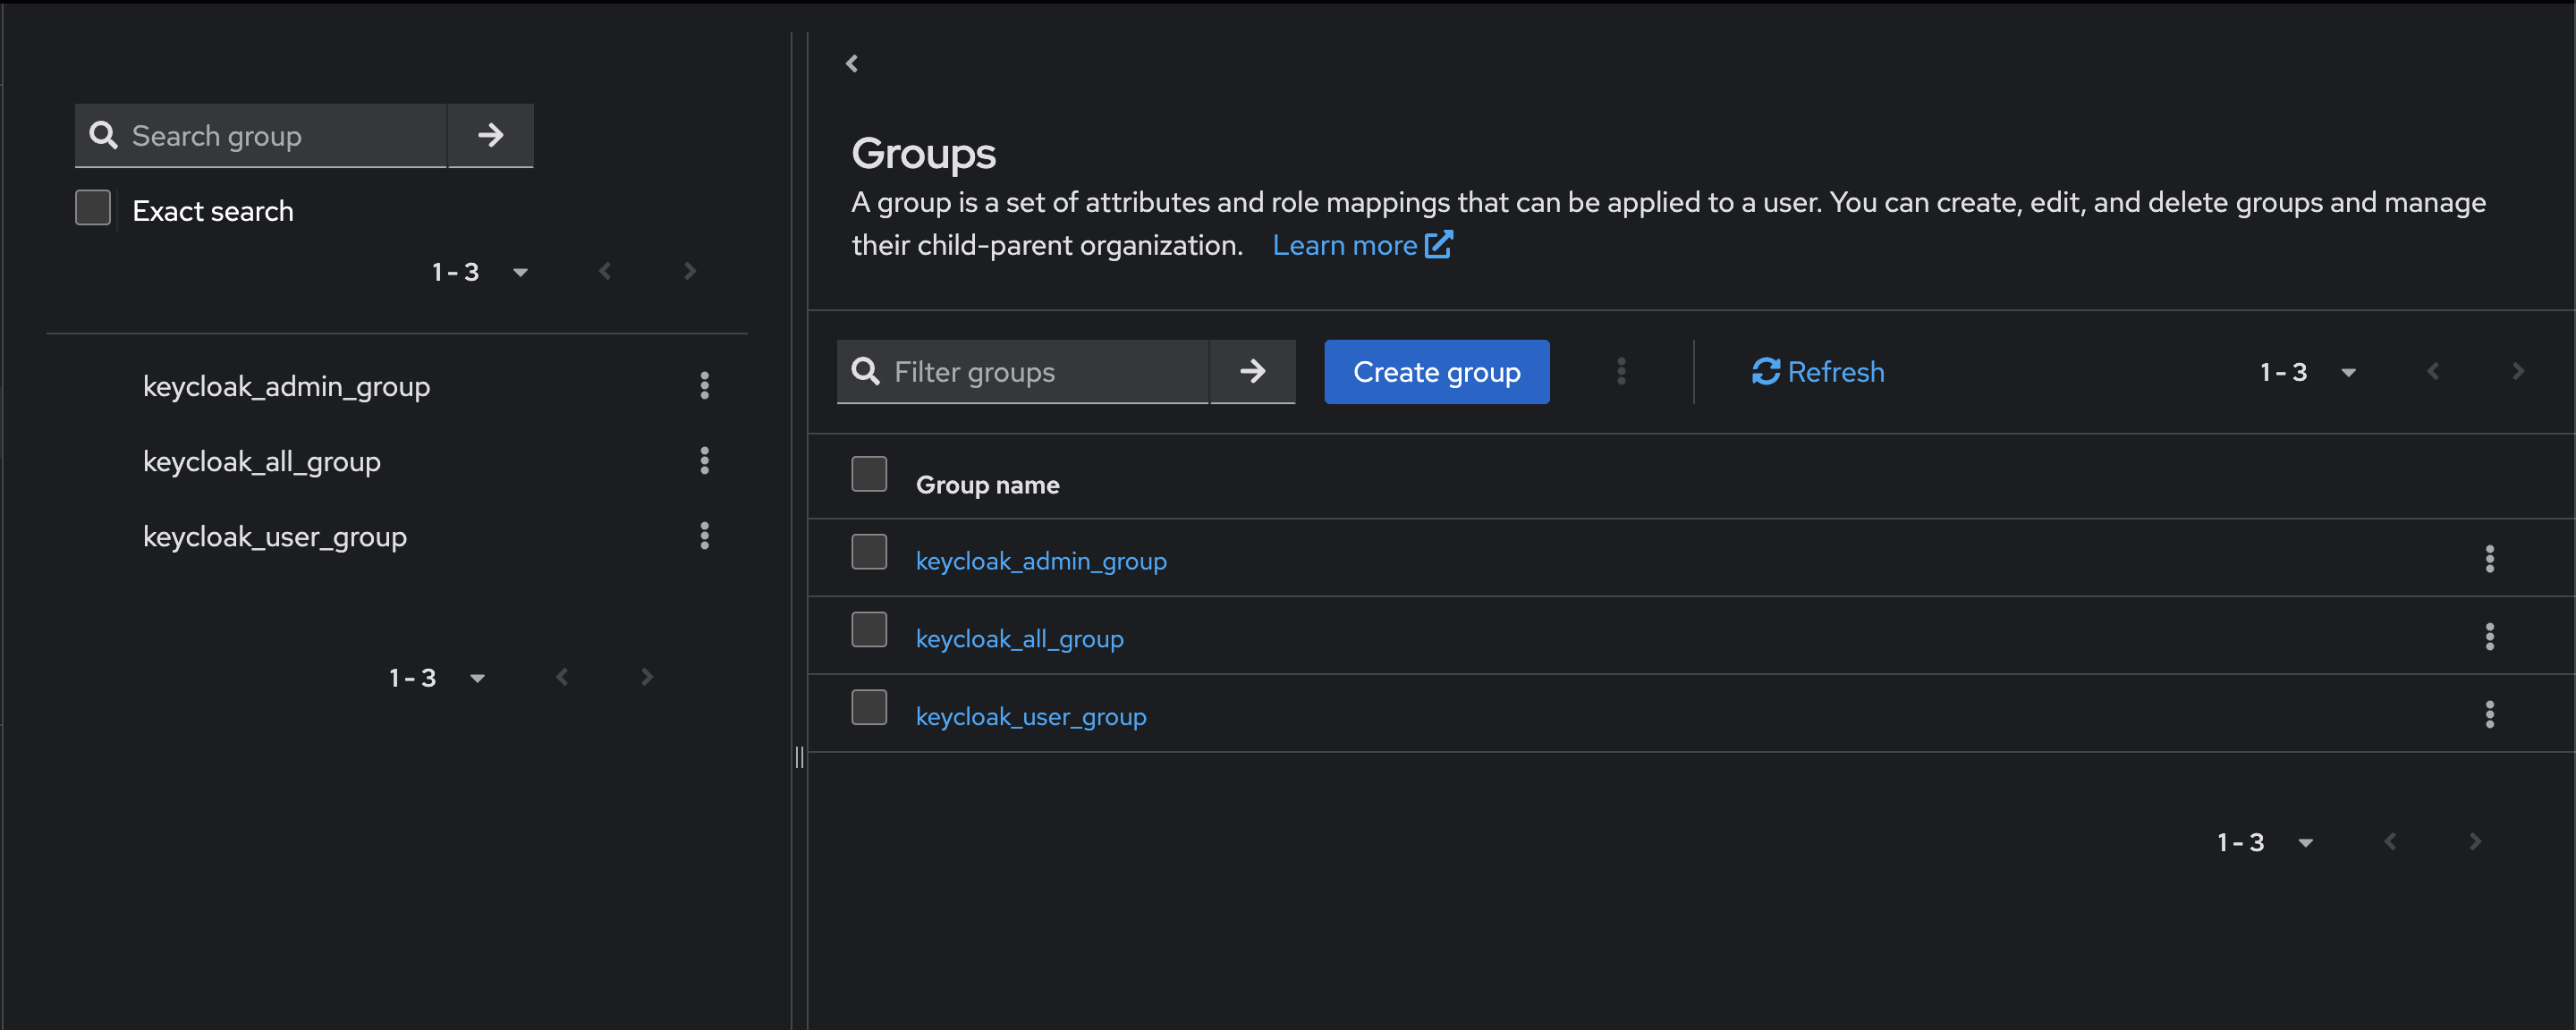Click the back arrow above the Groups heading
Viewport: 2576px width, 1030px height.
click(852, 62)
